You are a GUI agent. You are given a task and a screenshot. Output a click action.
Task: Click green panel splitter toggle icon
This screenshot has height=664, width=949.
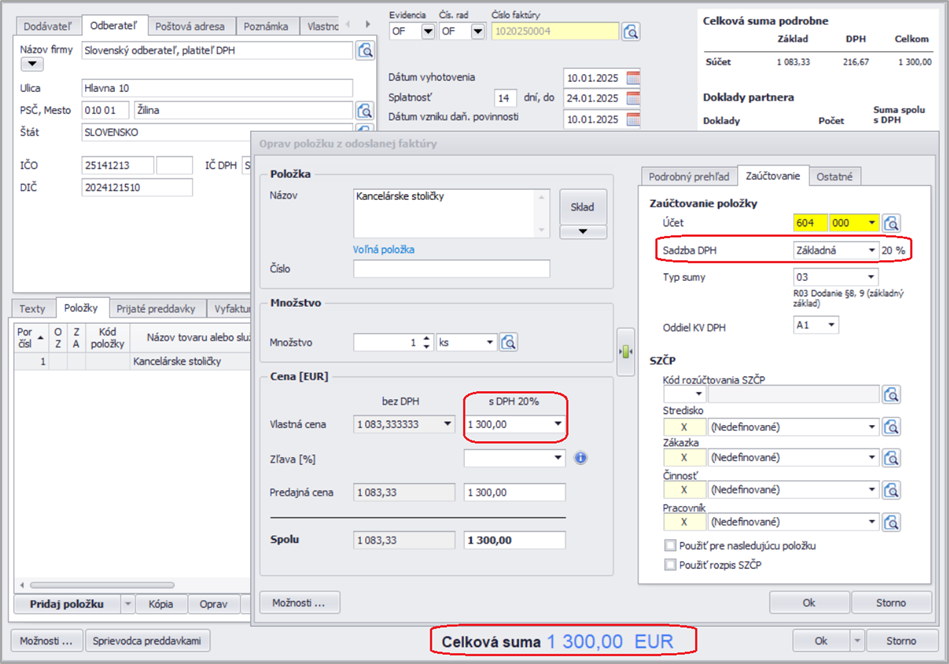click(626, 350)
